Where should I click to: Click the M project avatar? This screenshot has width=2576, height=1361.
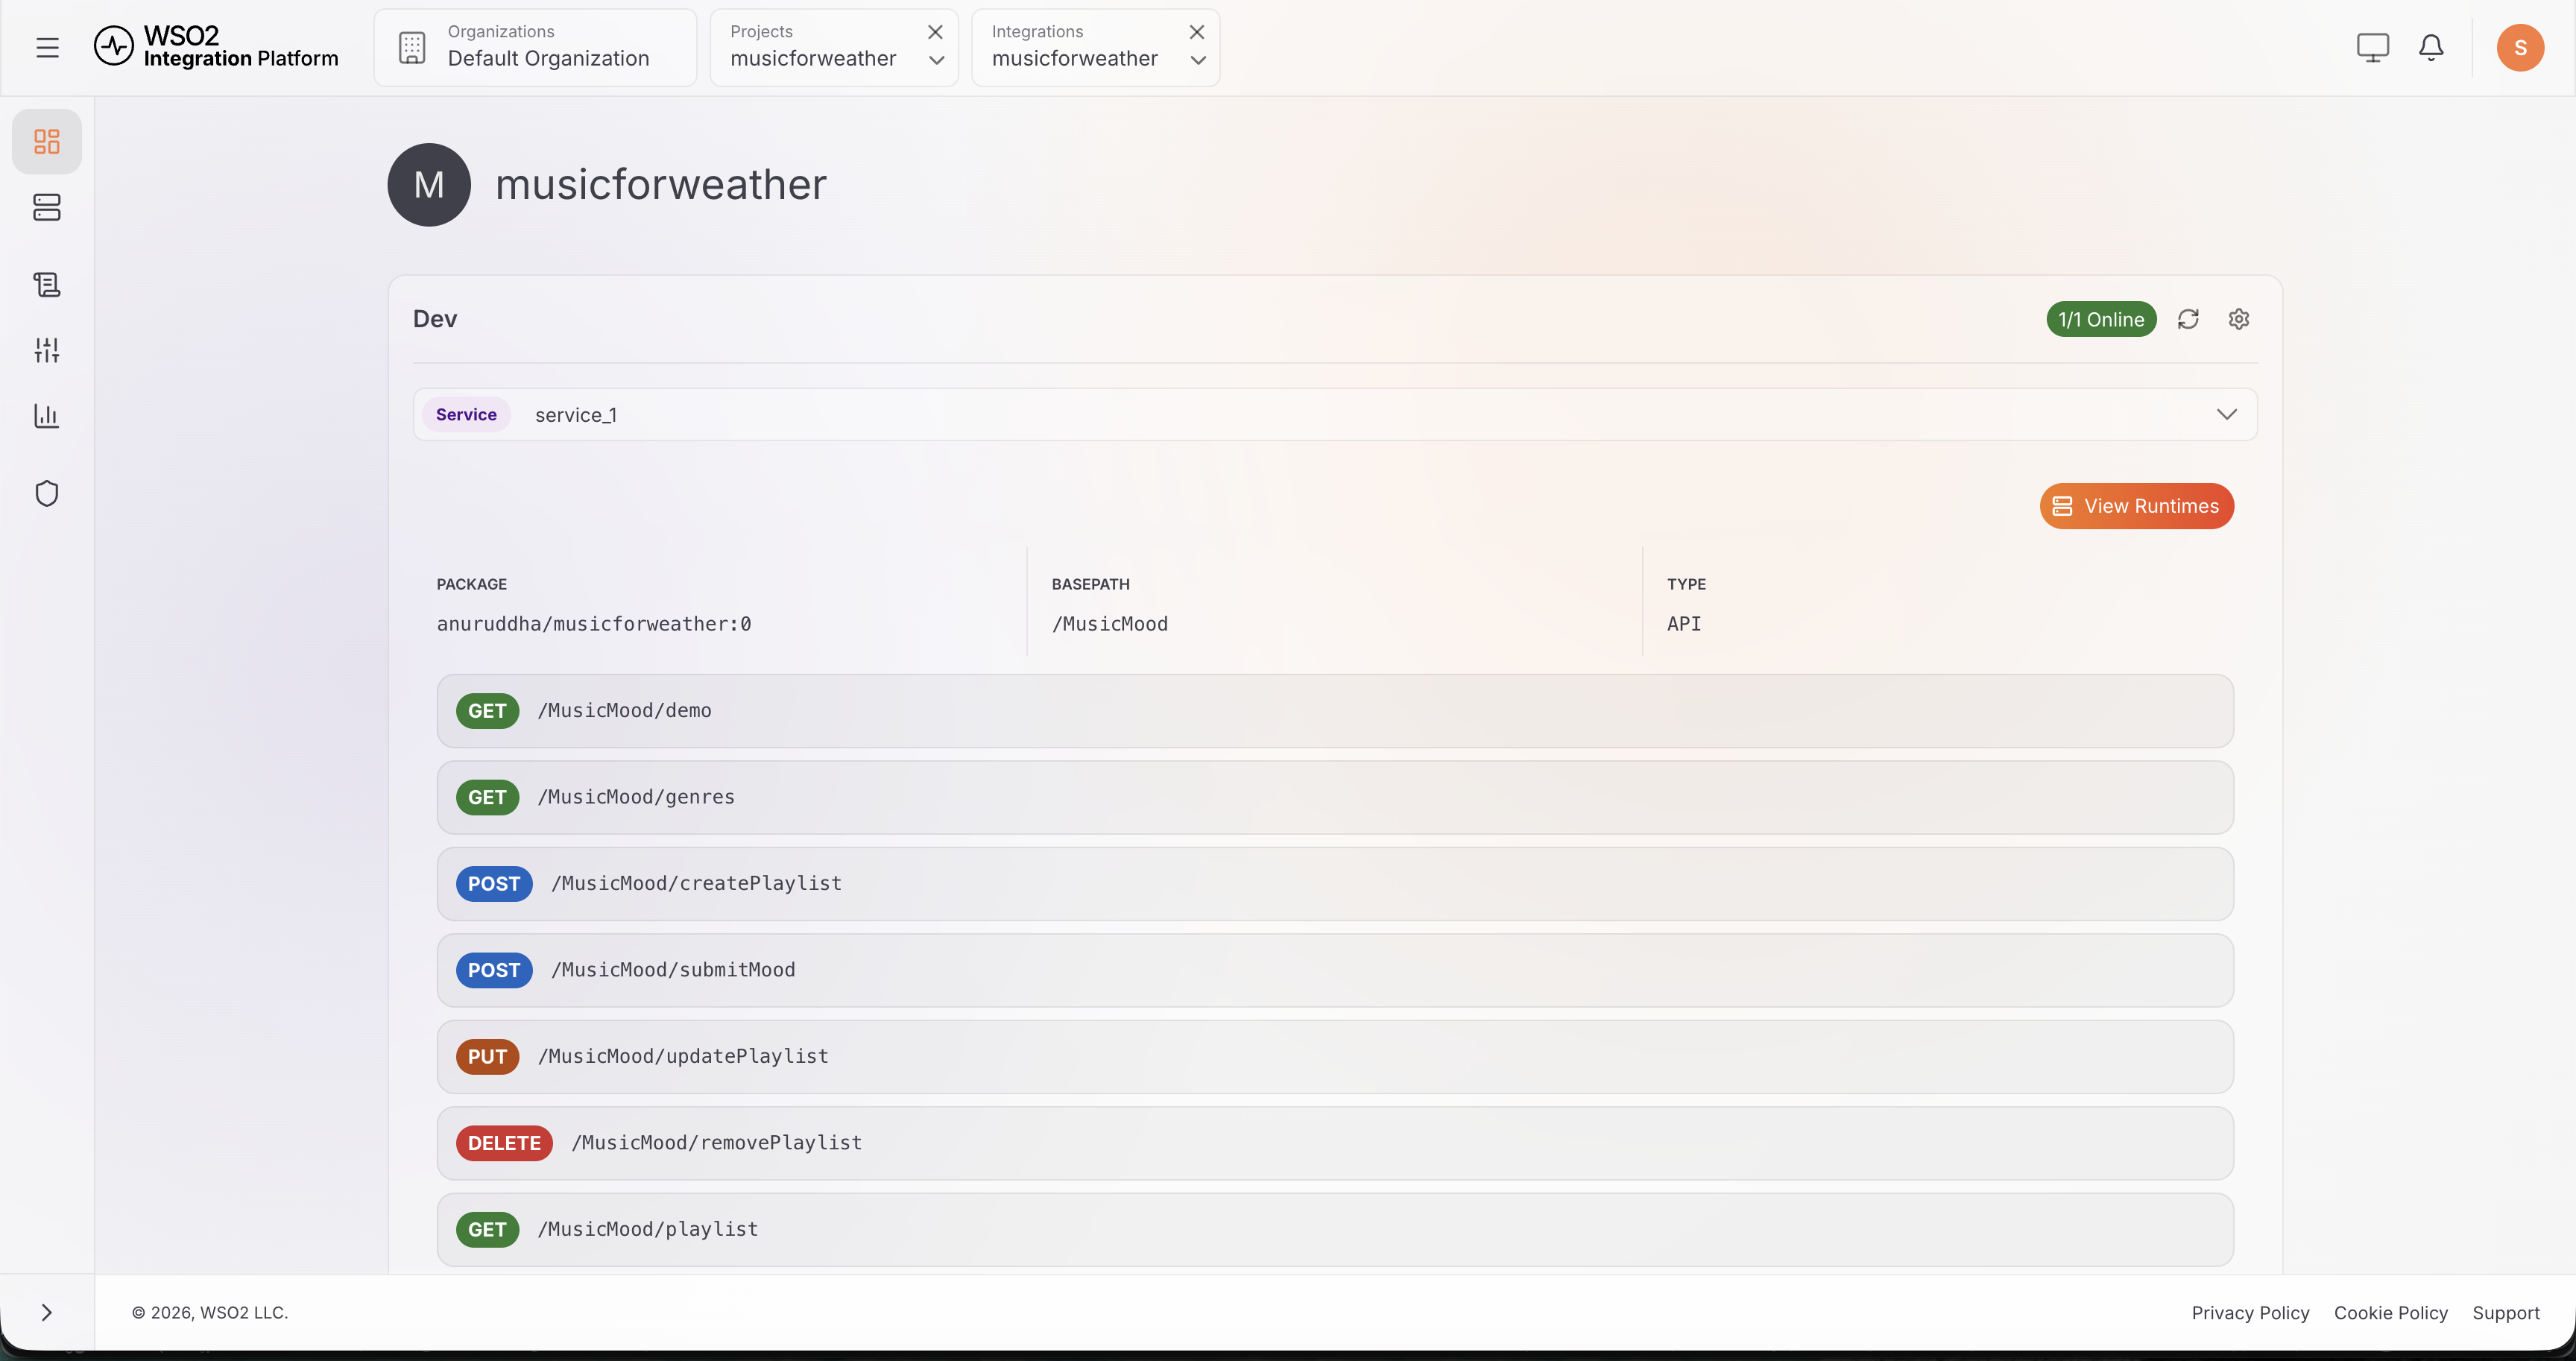[x=429, y=184]
